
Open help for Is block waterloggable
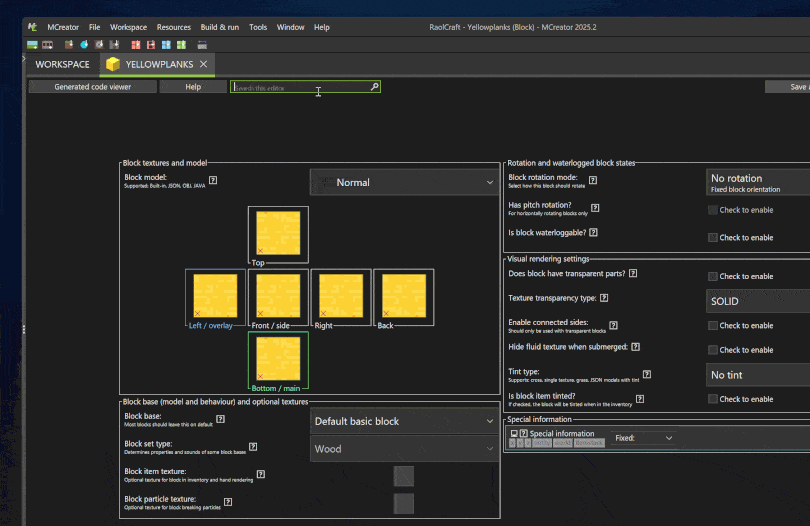pos(594,233)
